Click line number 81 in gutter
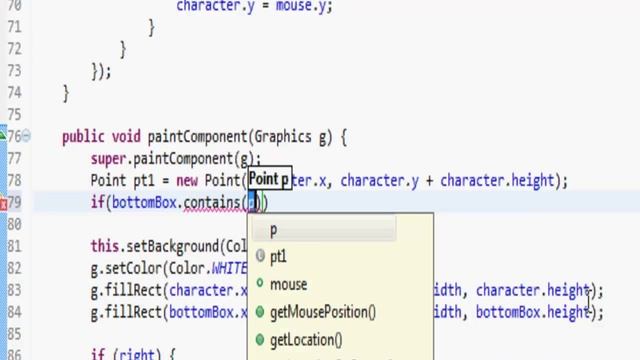 14,247
